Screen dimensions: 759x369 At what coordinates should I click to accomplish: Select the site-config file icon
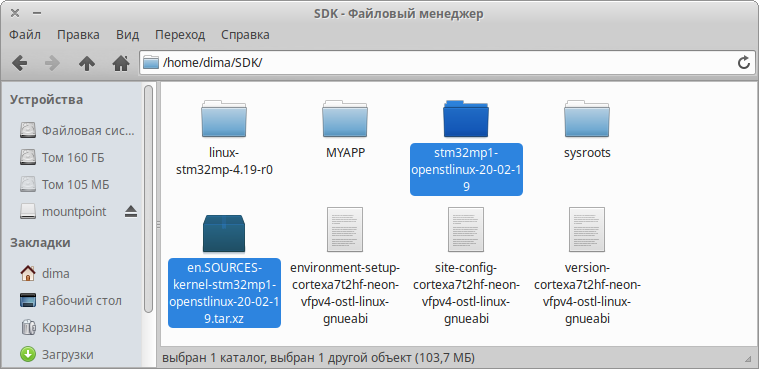(x=466, y=230)
